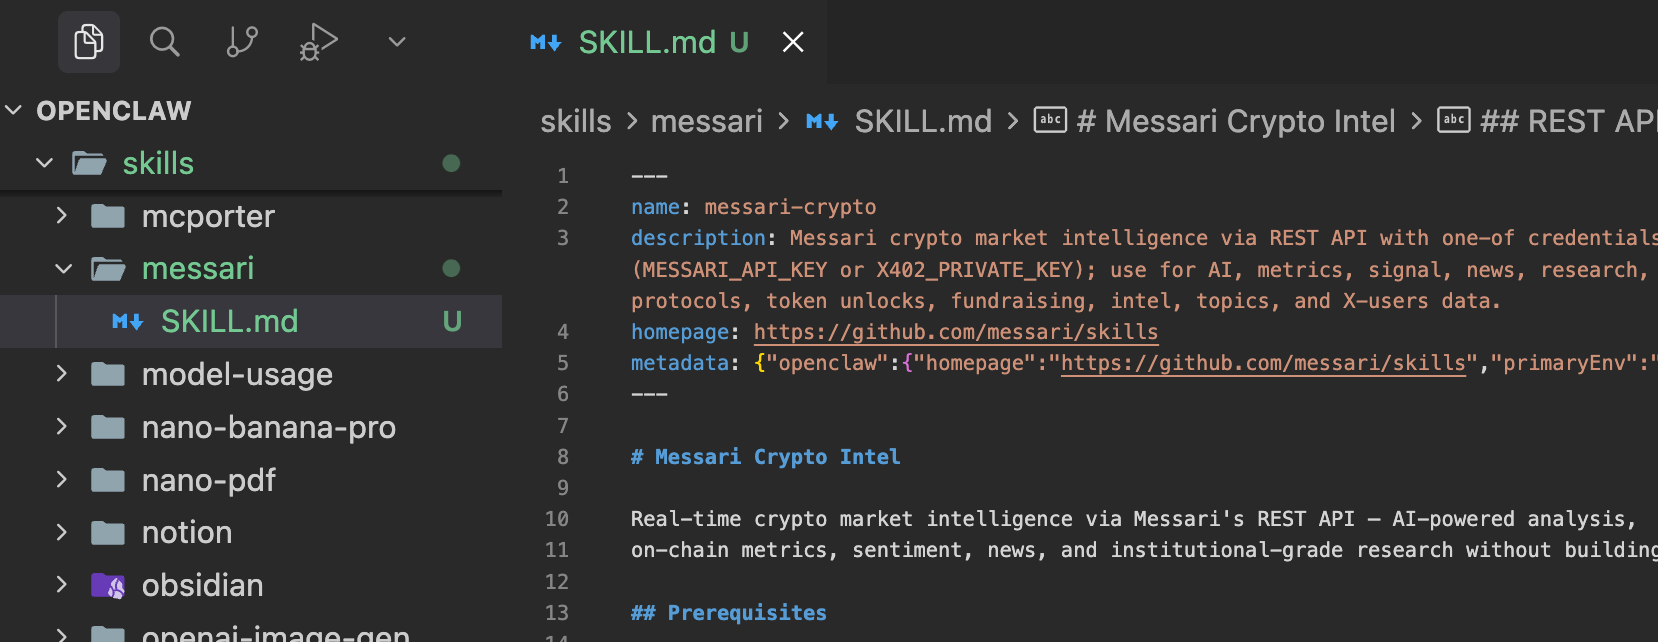
Task: Select the nano-banana-pro folder
Action: (268, 427)
